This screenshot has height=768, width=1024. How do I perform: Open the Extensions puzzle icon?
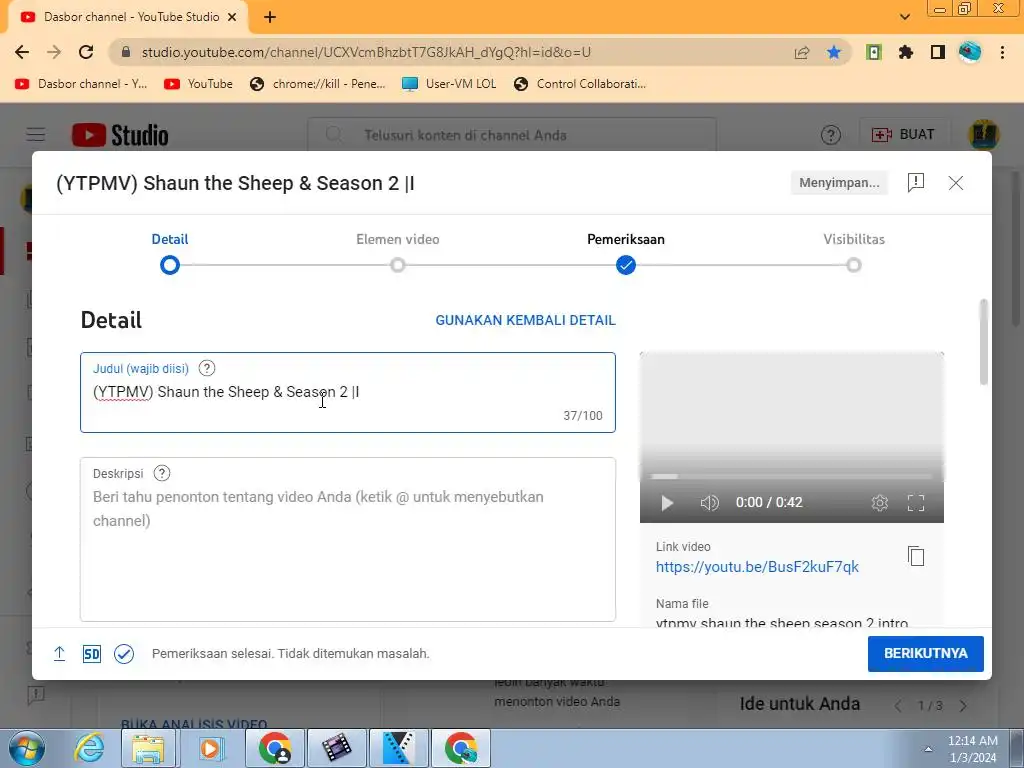(906, 52)
